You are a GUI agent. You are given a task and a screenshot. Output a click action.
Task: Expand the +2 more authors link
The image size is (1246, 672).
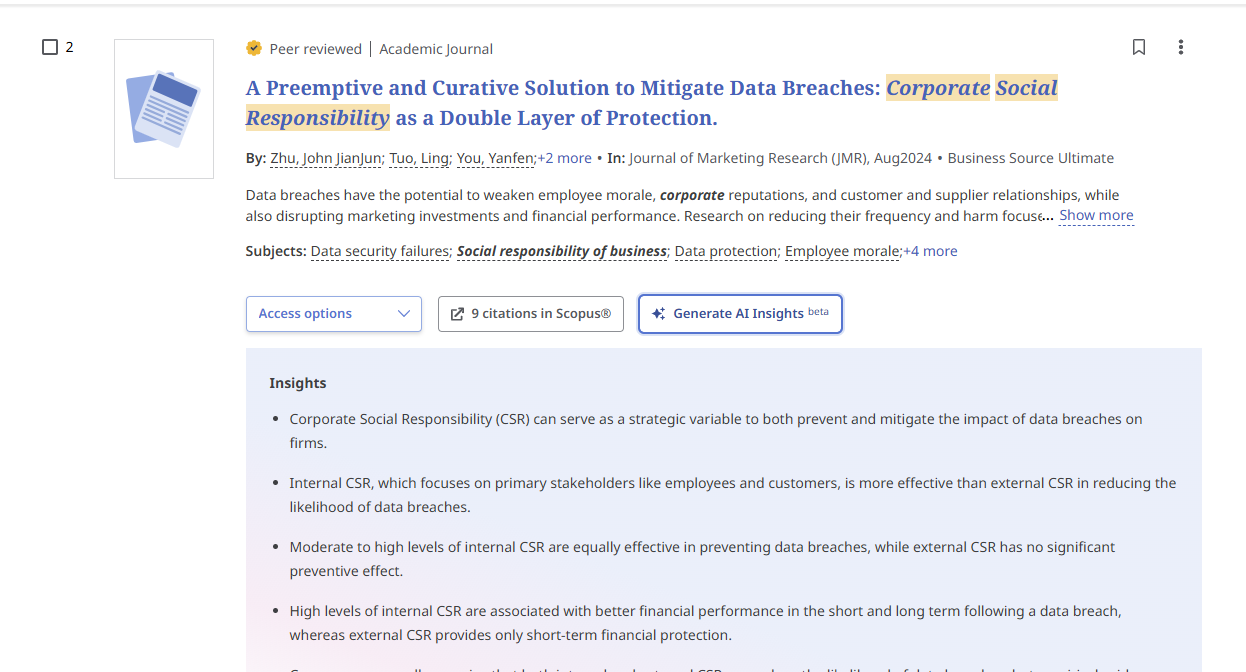tap(565, 158)
